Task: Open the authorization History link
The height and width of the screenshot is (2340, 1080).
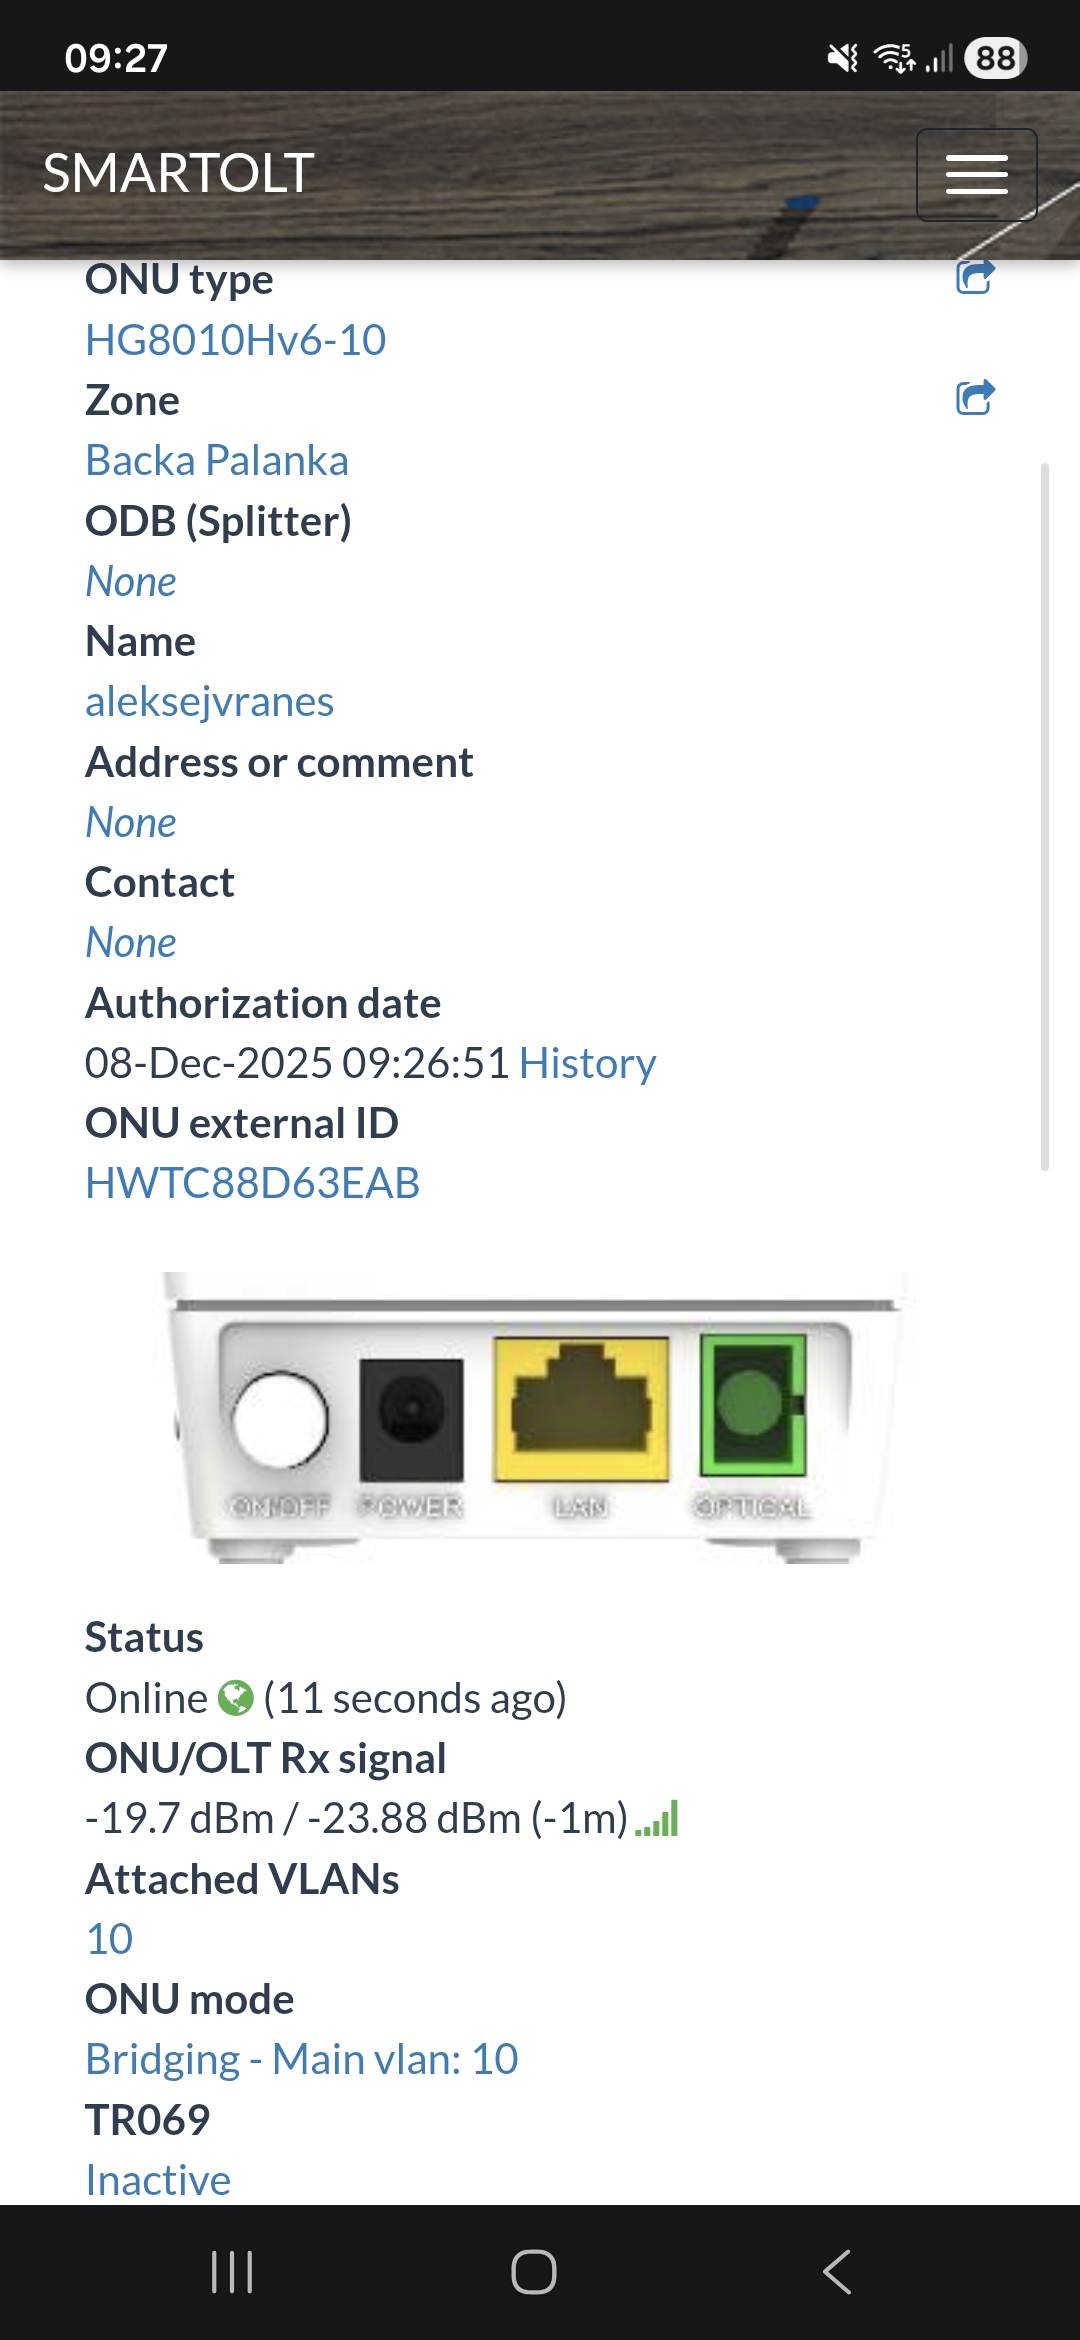Action: (587, 1063)
